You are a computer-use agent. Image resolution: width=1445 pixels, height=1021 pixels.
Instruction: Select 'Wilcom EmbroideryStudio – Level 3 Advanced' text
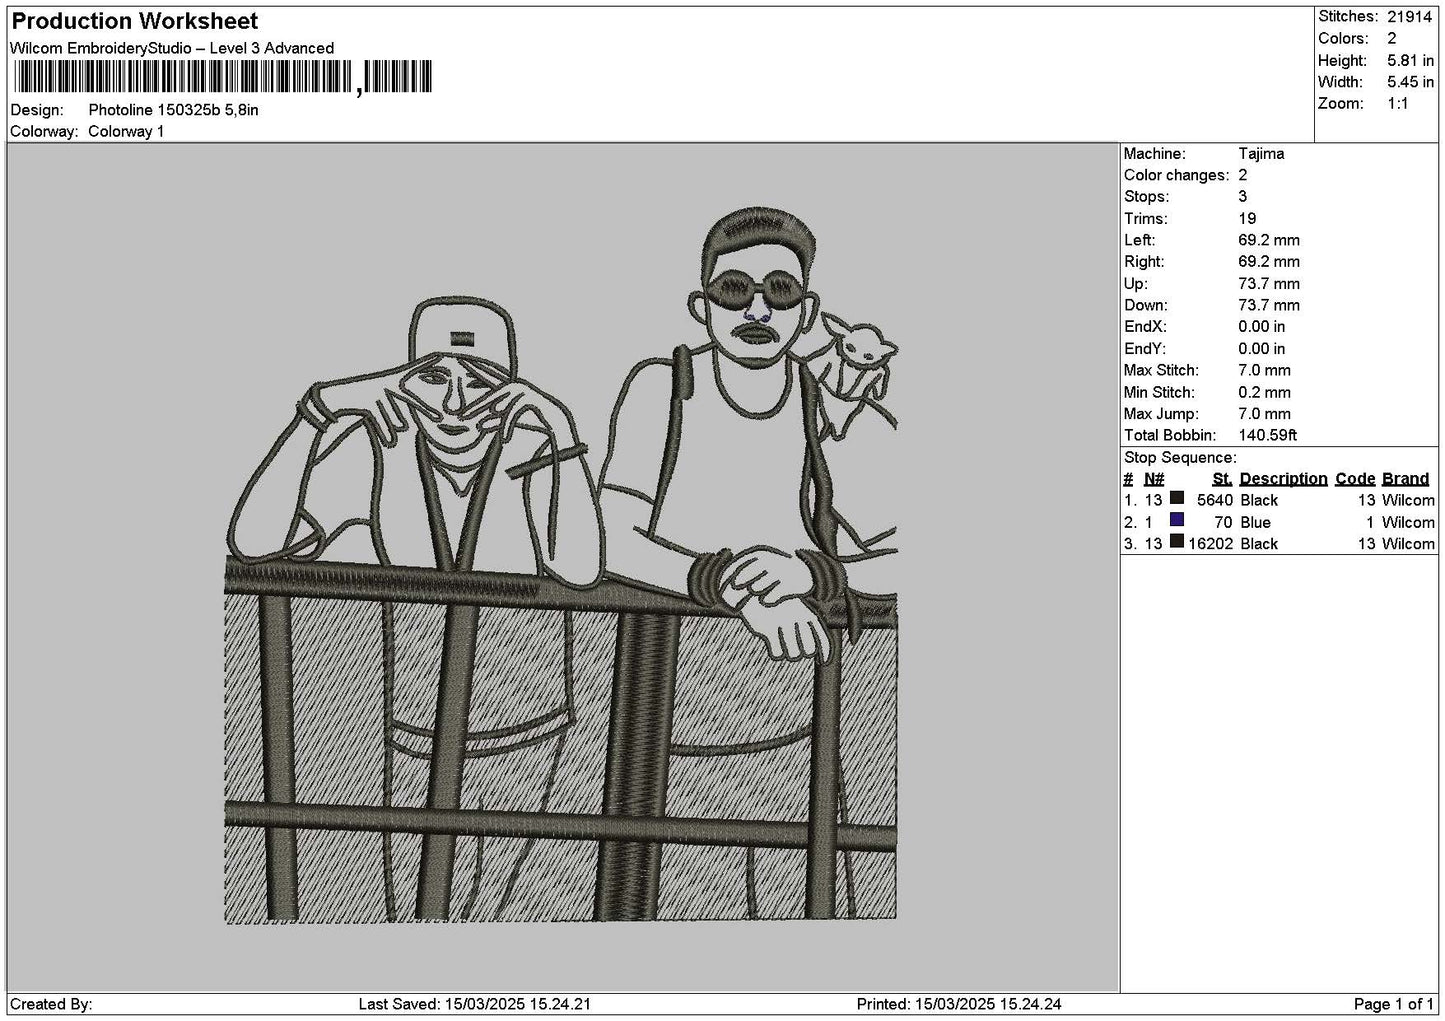(x=172, y=48)
